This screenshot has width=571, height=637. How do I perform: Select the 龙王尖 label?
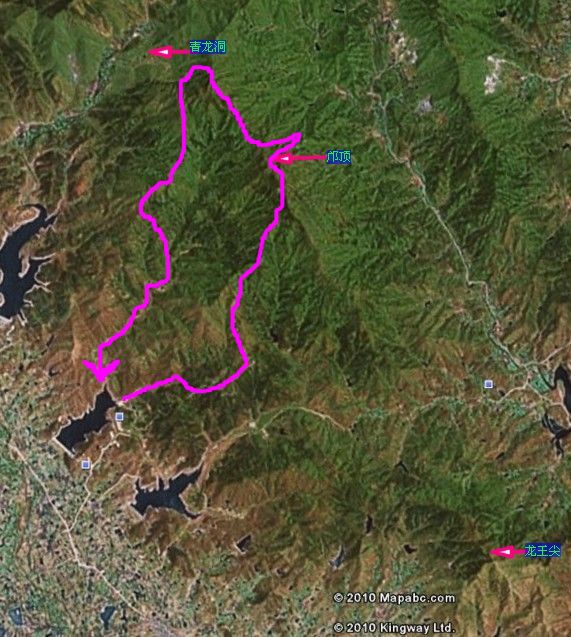[542, 550]
